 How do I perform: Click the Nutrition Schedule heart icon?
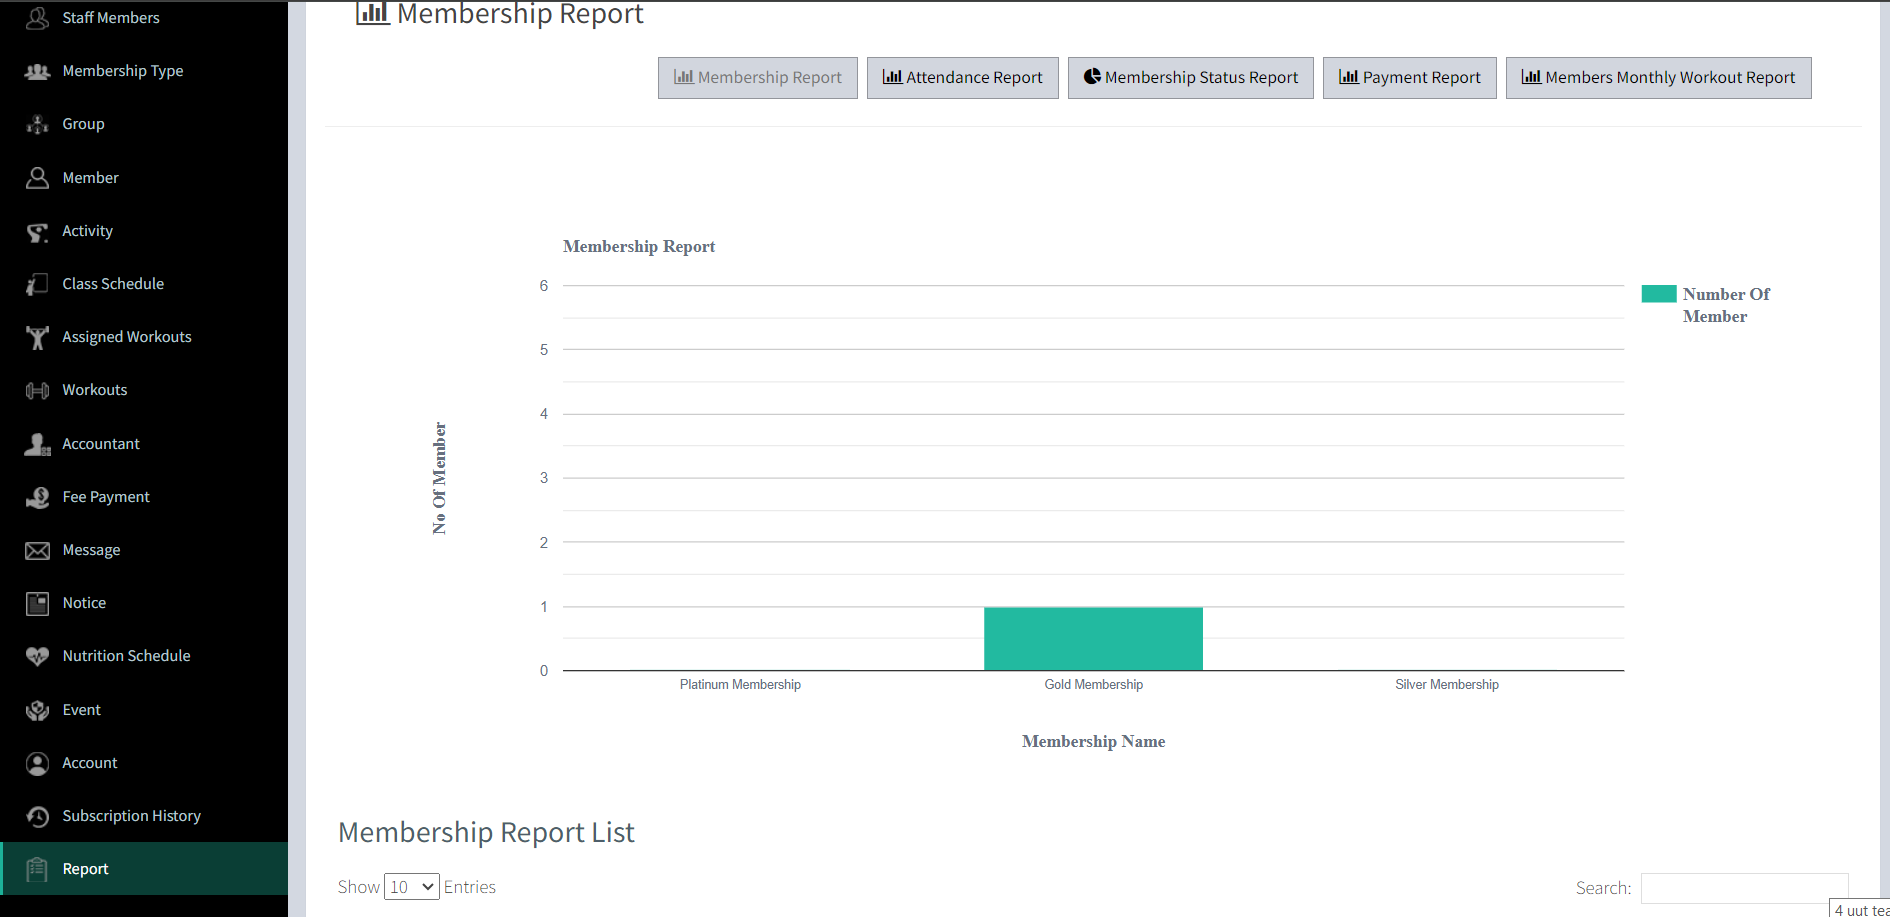pos(37,656)
